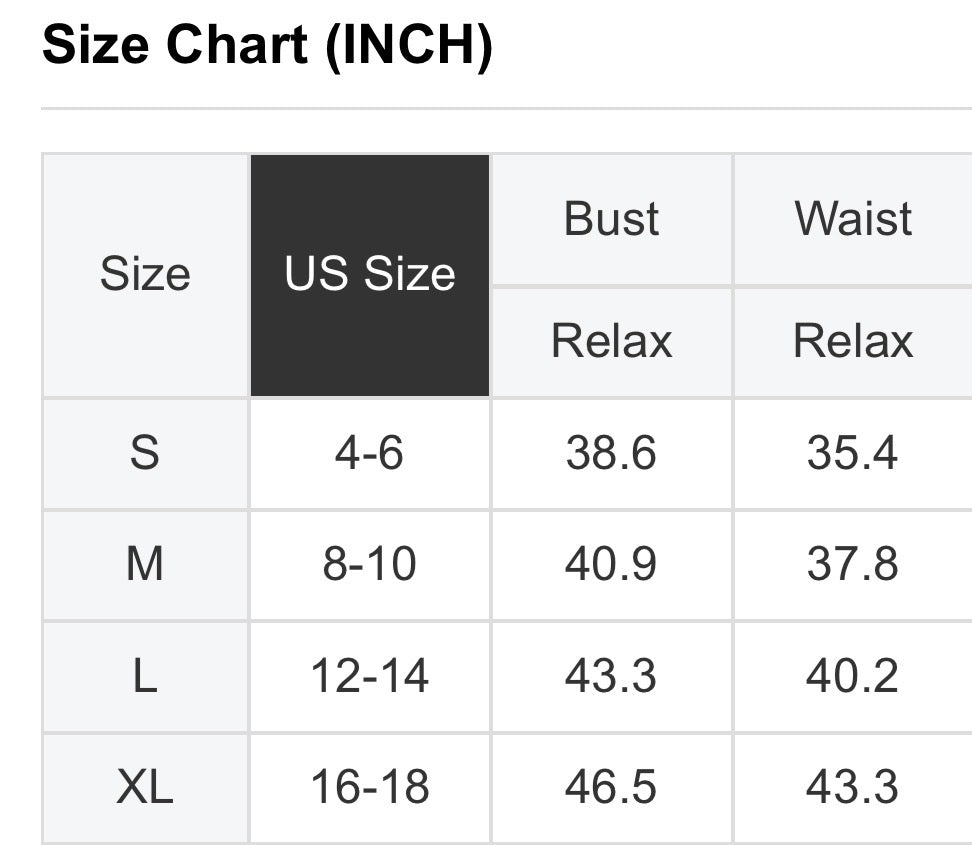Image resolution: width=972 pixels, height=845 pixels.
Task: Select the S size row label
Action: tap(145, 453)
